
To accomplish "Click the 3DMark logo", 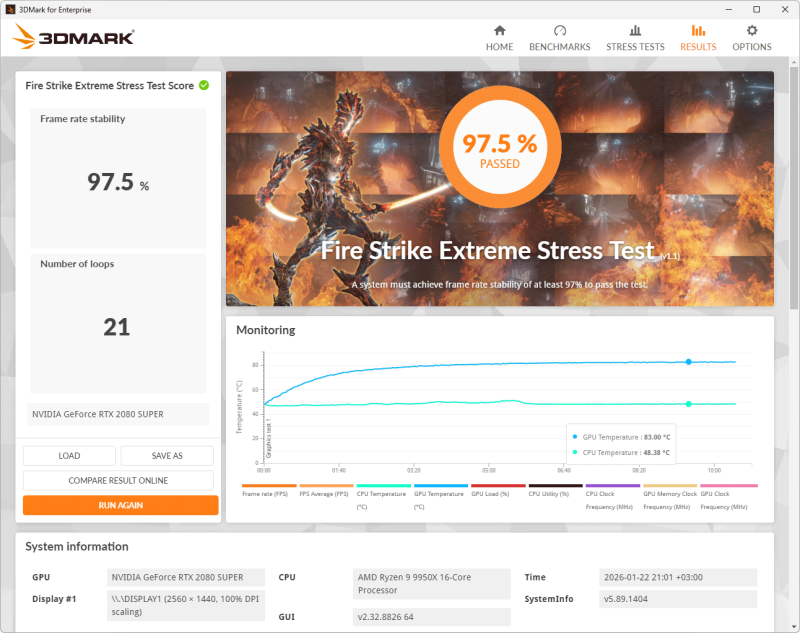I will click(x=73, y=38).
